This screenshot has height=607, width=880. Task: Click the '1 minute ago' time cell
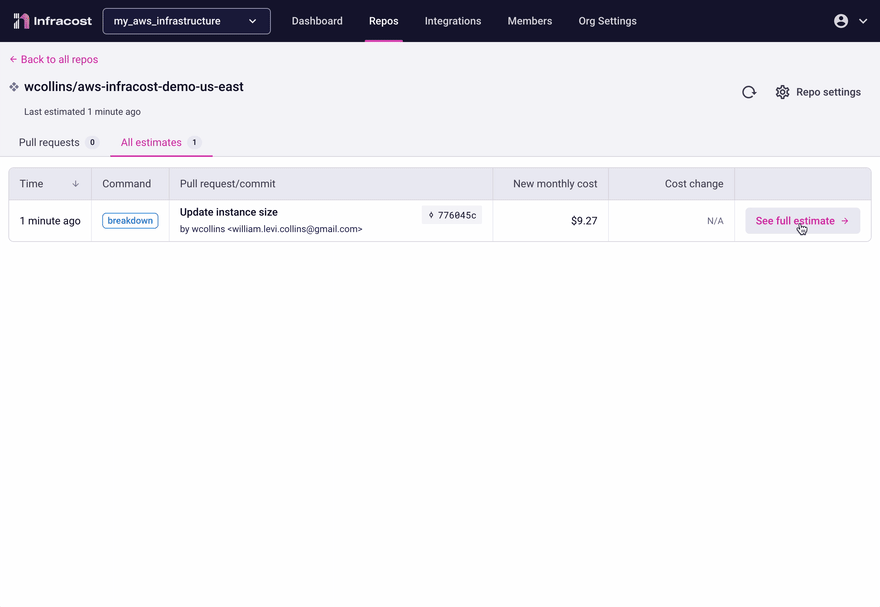click(50, 221)
